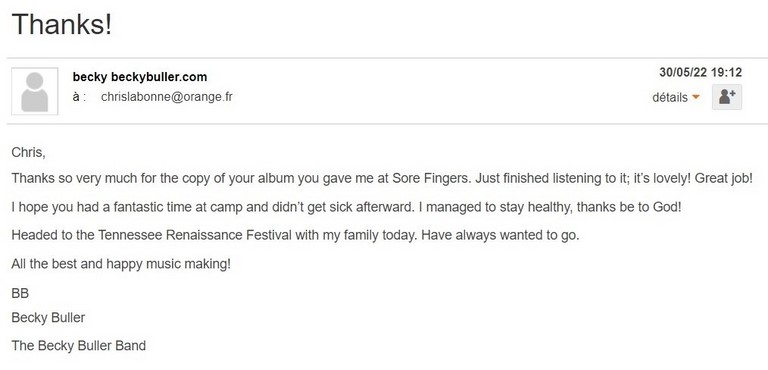Click the date 30/05/22 19:12
This screenshot has height=370, width=768.
700,73
